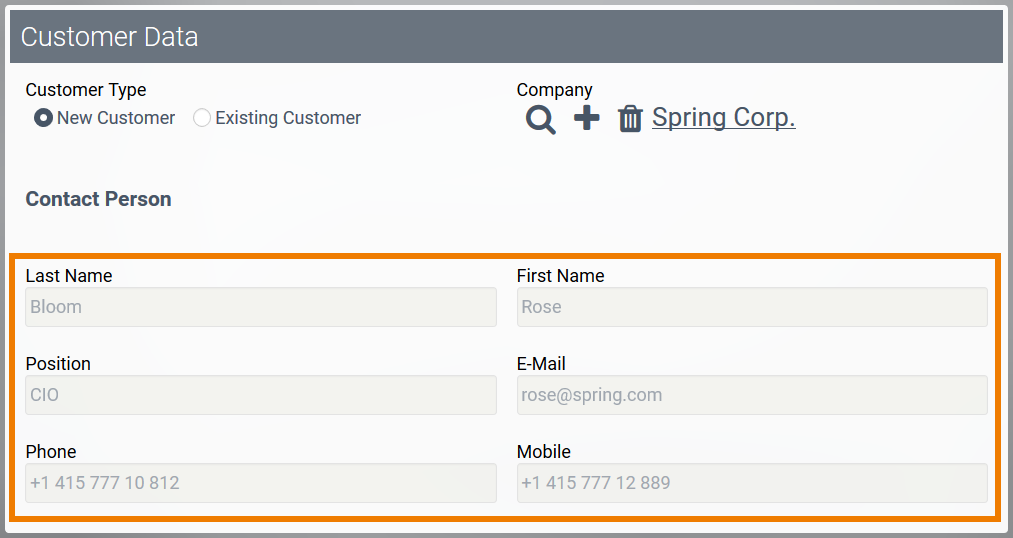Remove Spring Corp. using the trash icon
The image size is (1013, 538).
click(x=630, y=120)
